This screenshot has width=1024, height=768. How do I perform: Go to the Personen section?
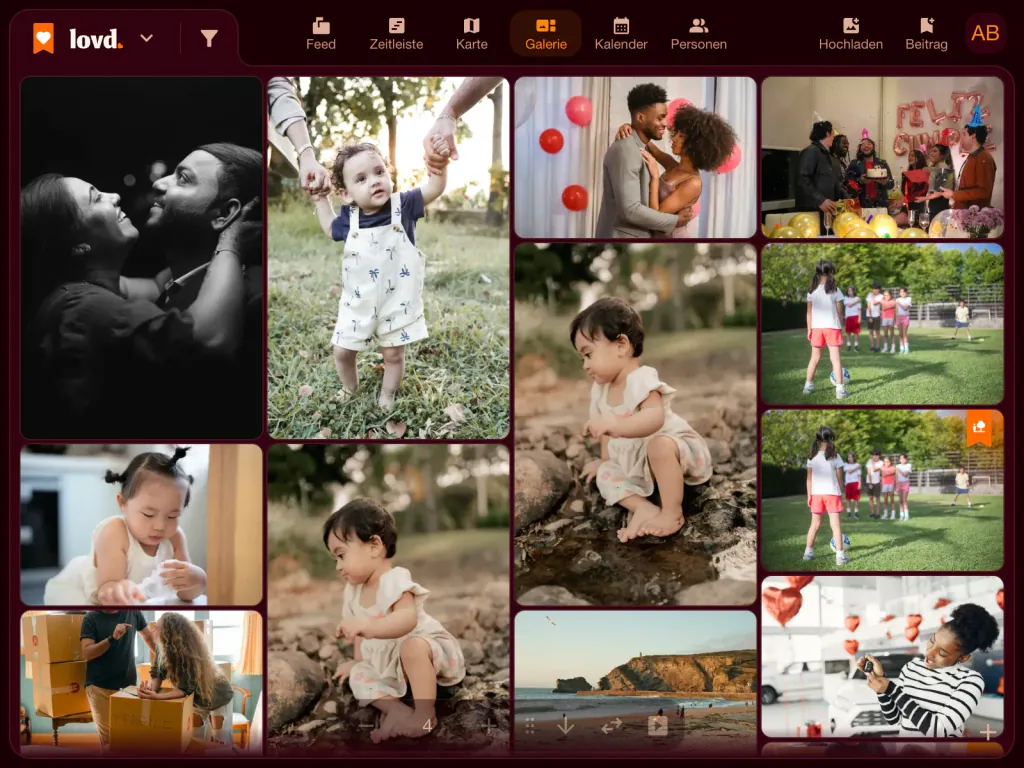click(698, 35)
